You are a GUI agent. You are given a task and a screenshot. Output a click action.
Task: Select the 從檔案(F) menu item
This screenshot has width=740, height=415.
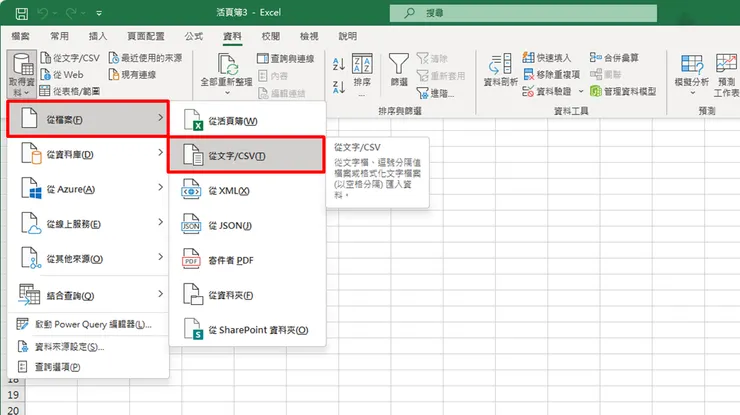pos(88,119)
